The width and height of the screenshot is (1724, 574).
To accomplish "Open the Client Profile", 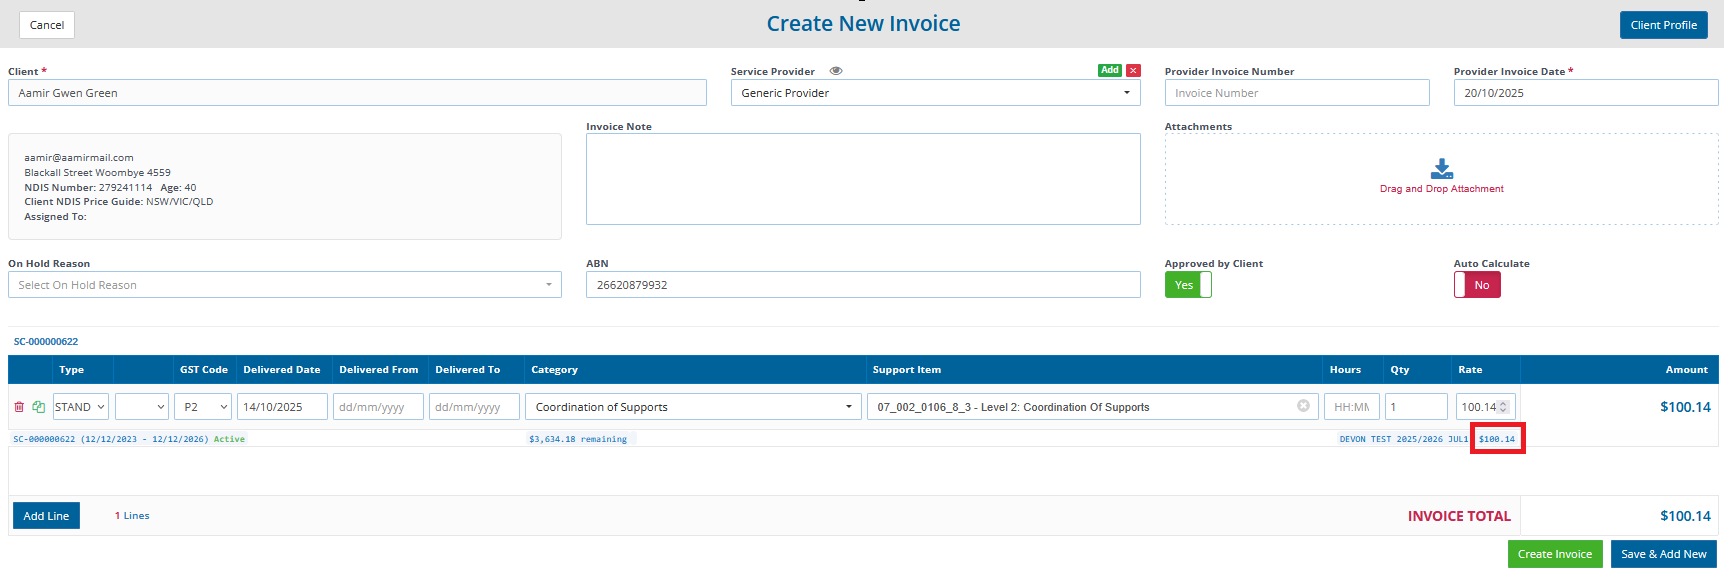I will pyautogui.click(x=1663, y=25).
